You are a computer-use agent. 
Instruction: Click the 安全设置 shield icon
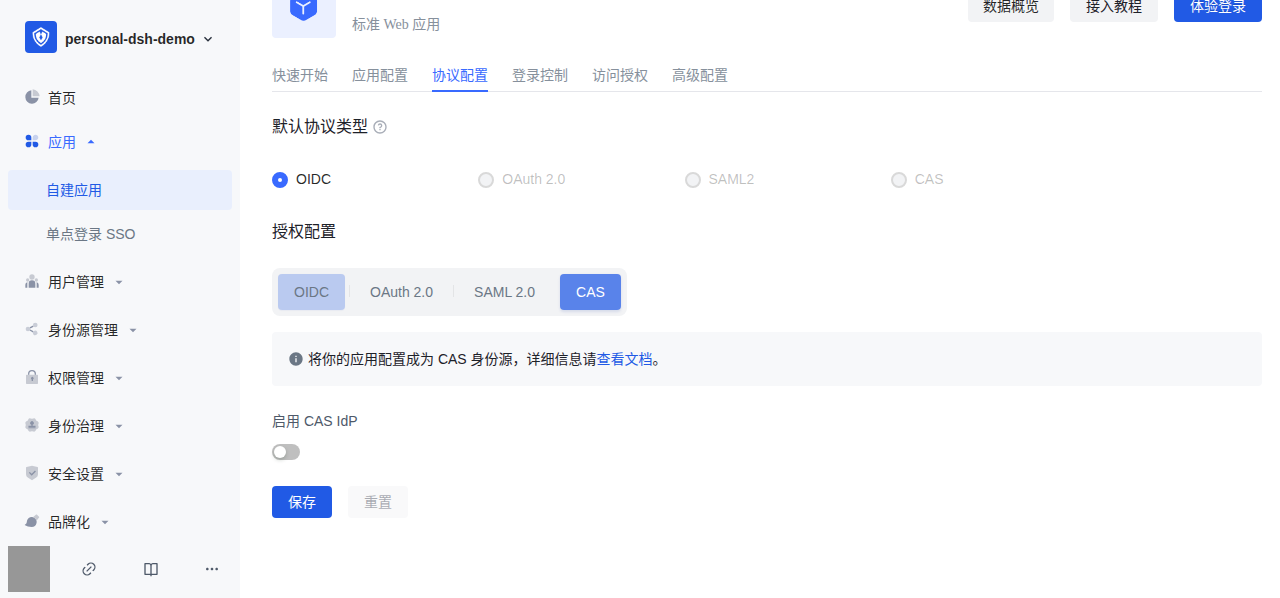click(x=32, y=473)
